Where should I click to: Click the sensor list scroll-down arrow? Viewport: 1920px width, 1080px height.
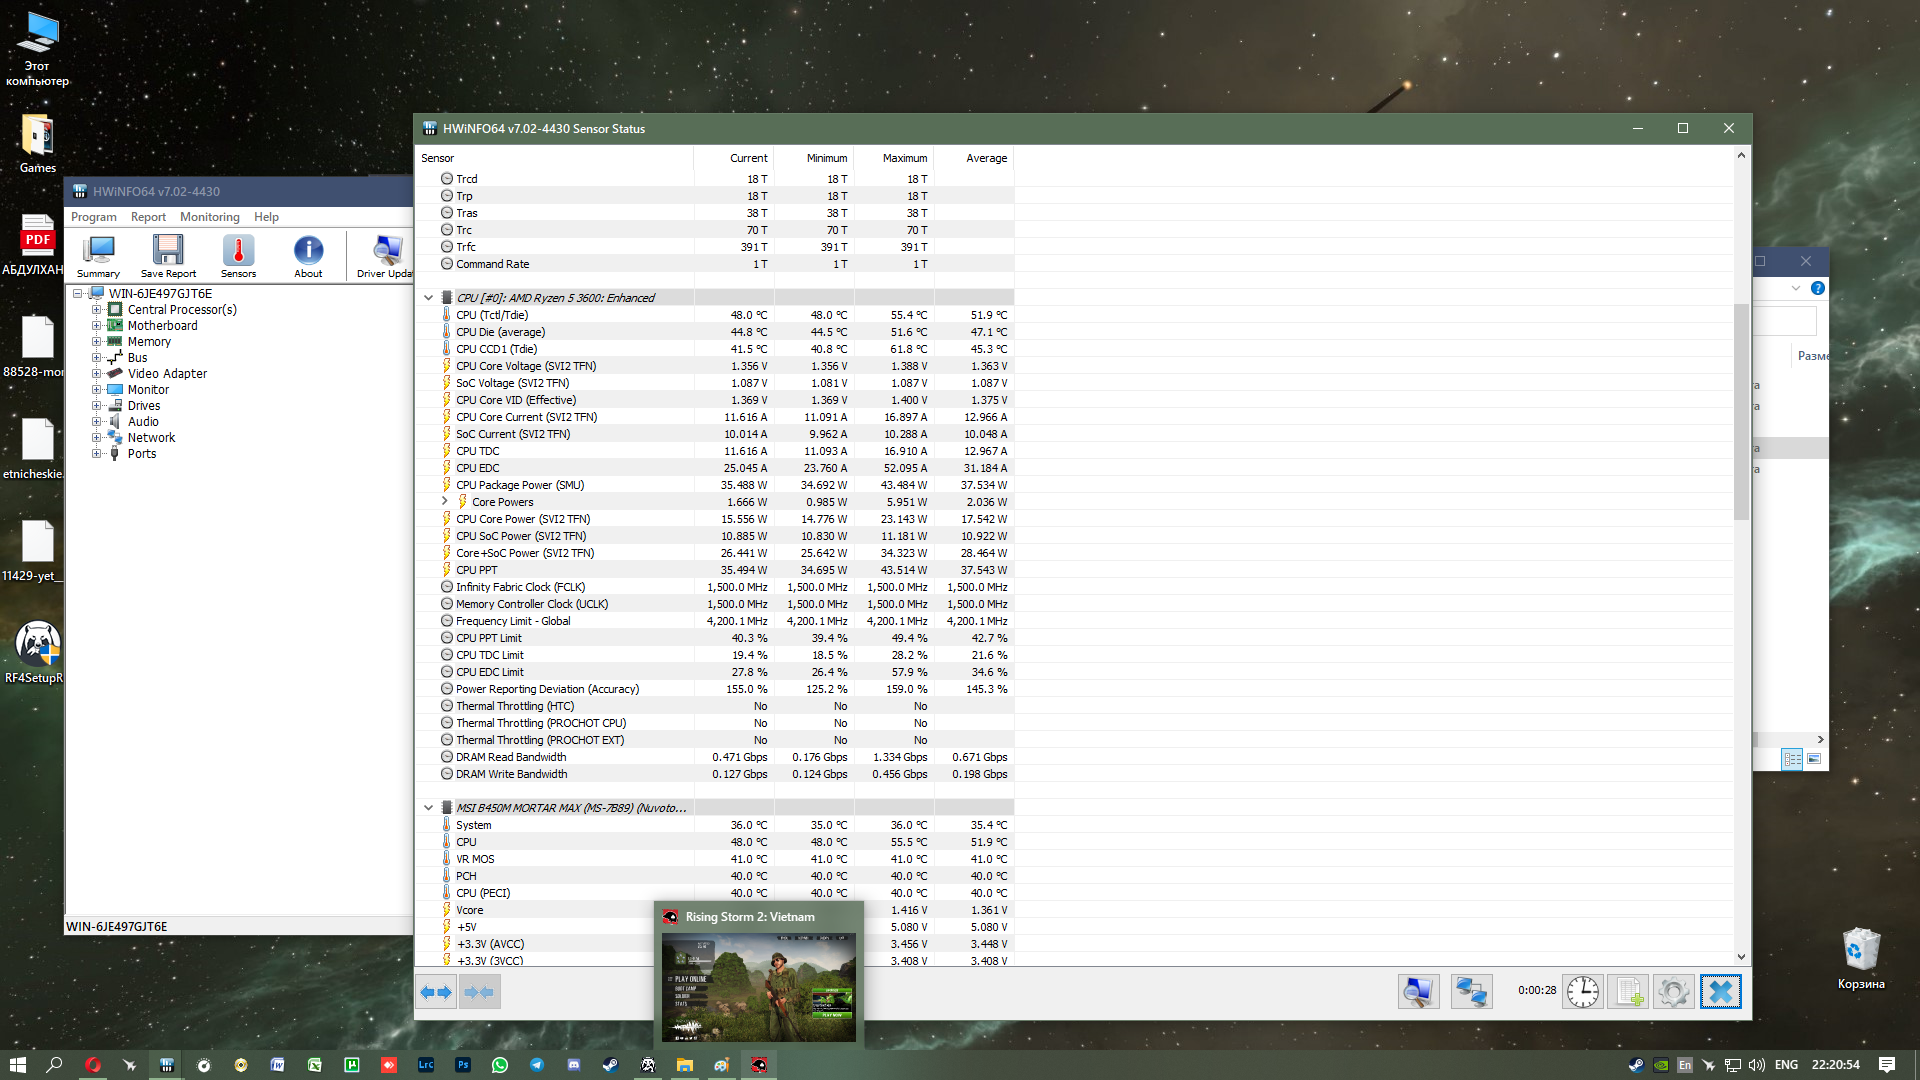coord(1741,957)
